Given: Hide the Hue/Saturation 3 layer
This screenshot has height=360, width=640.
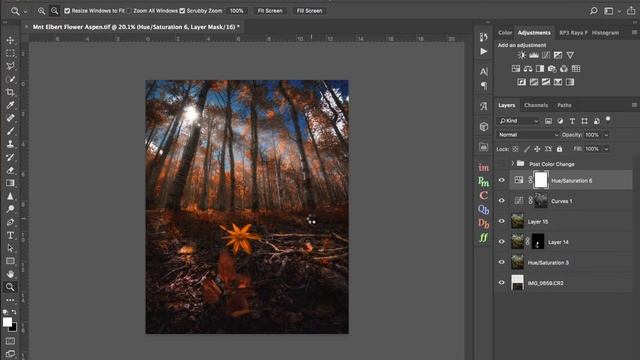Looking at the screenshot, I should pos(502,262).
